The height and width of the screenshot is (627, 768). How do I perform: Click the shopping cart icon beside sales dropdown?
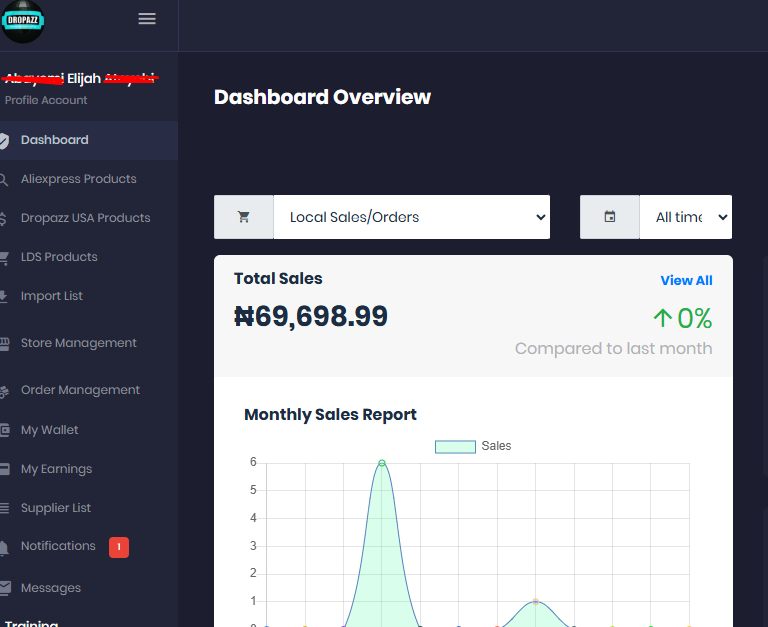pyautogui.click(x=243, y=217)
